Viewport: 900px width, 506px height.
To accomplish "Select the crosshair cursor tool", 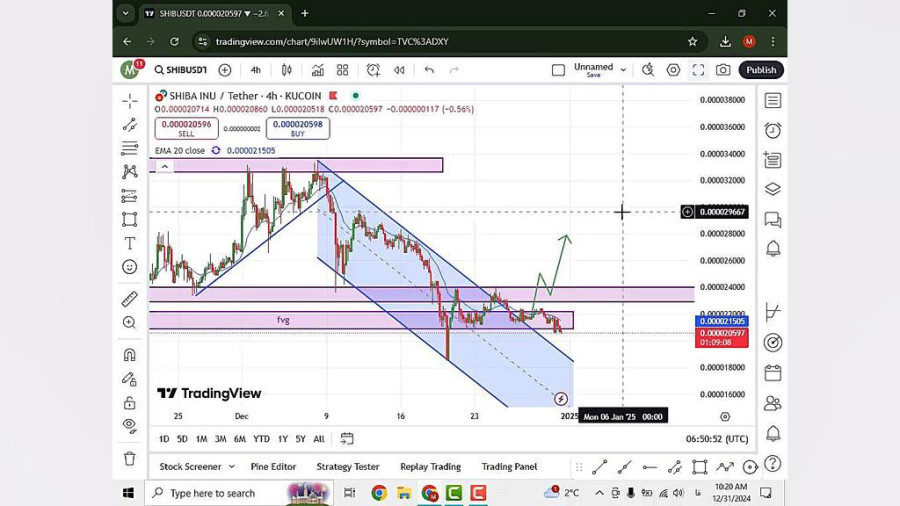I will 130,101.
